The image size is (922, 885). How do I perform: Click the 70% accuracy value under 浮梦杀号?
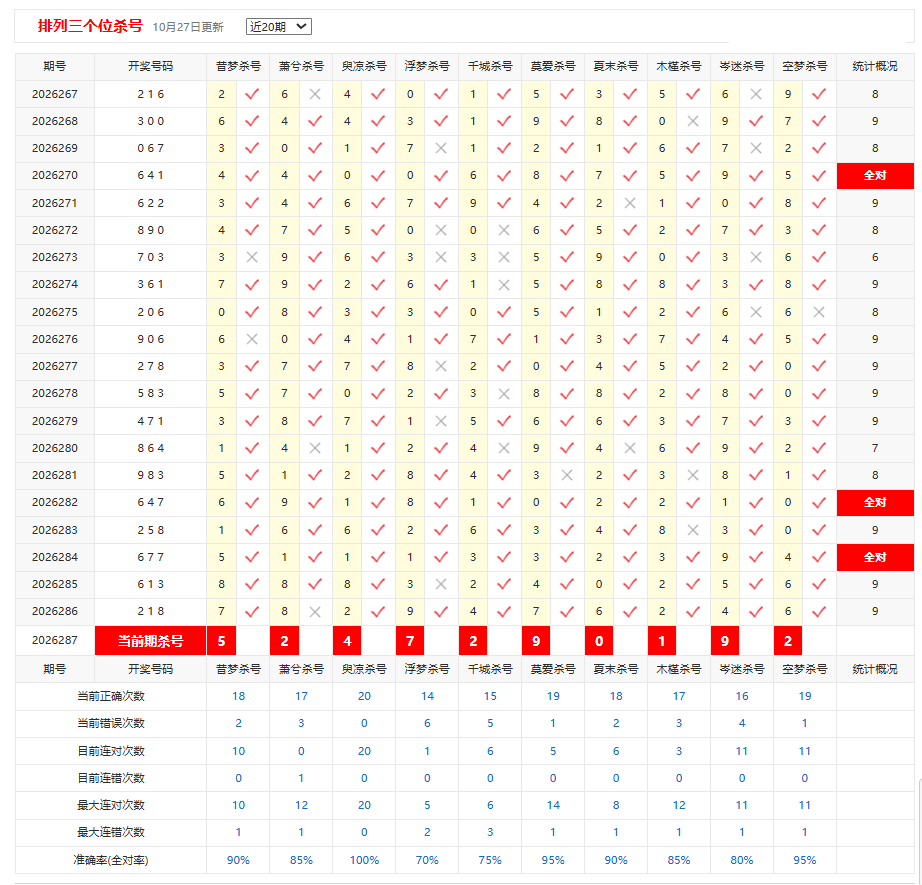point(427,860)
